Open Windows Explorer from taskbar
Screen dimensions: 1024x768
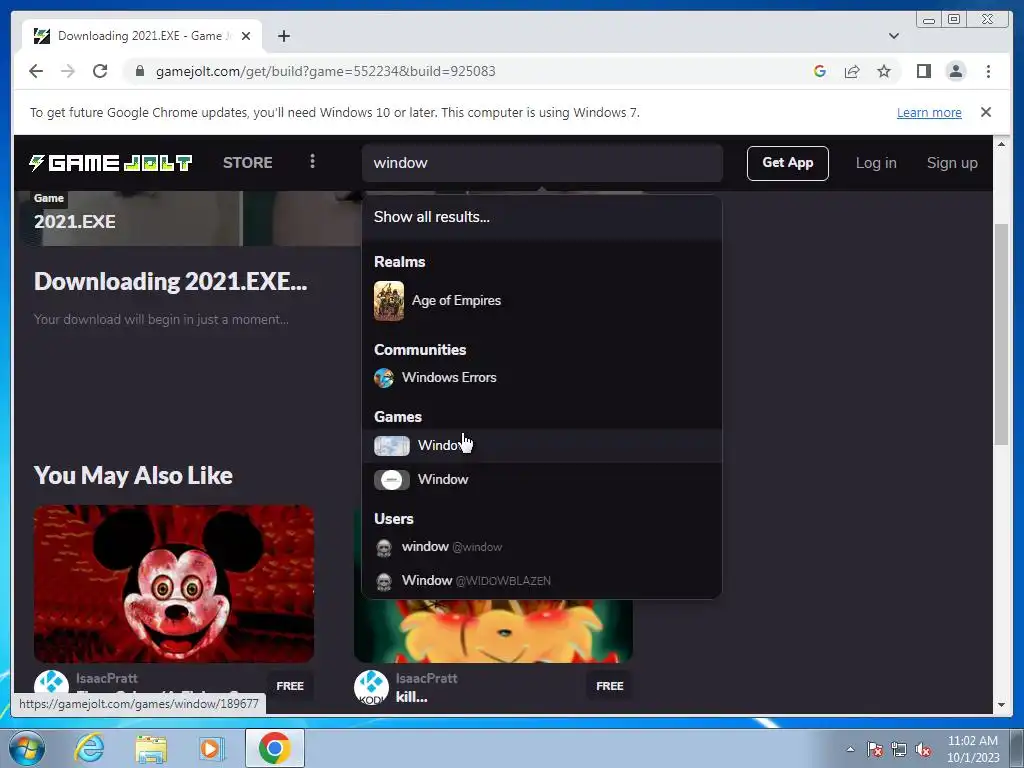coord(151,748)
